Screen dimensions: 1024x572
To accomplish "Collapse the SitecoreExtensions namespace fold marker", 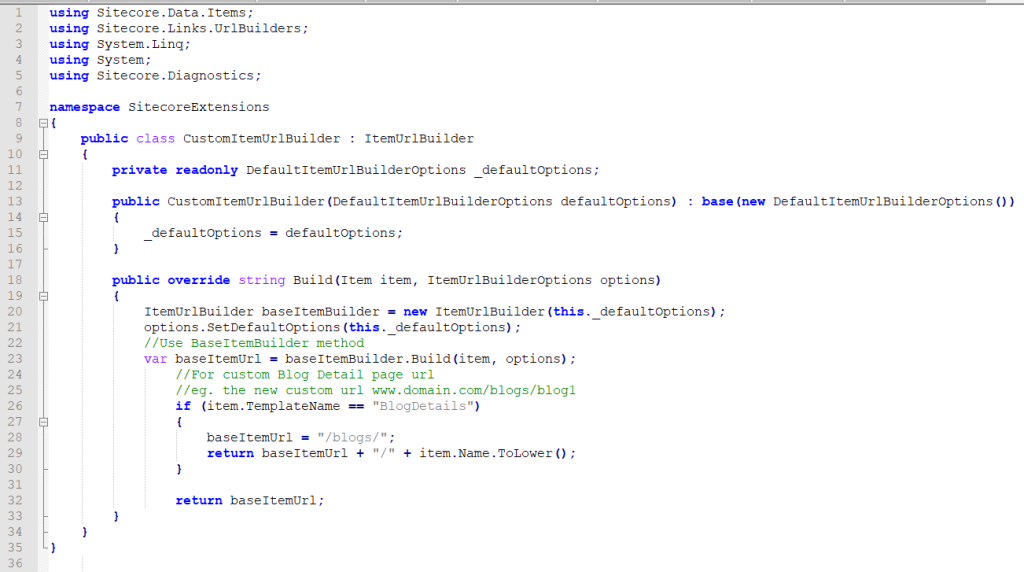I will coord(43,123).
